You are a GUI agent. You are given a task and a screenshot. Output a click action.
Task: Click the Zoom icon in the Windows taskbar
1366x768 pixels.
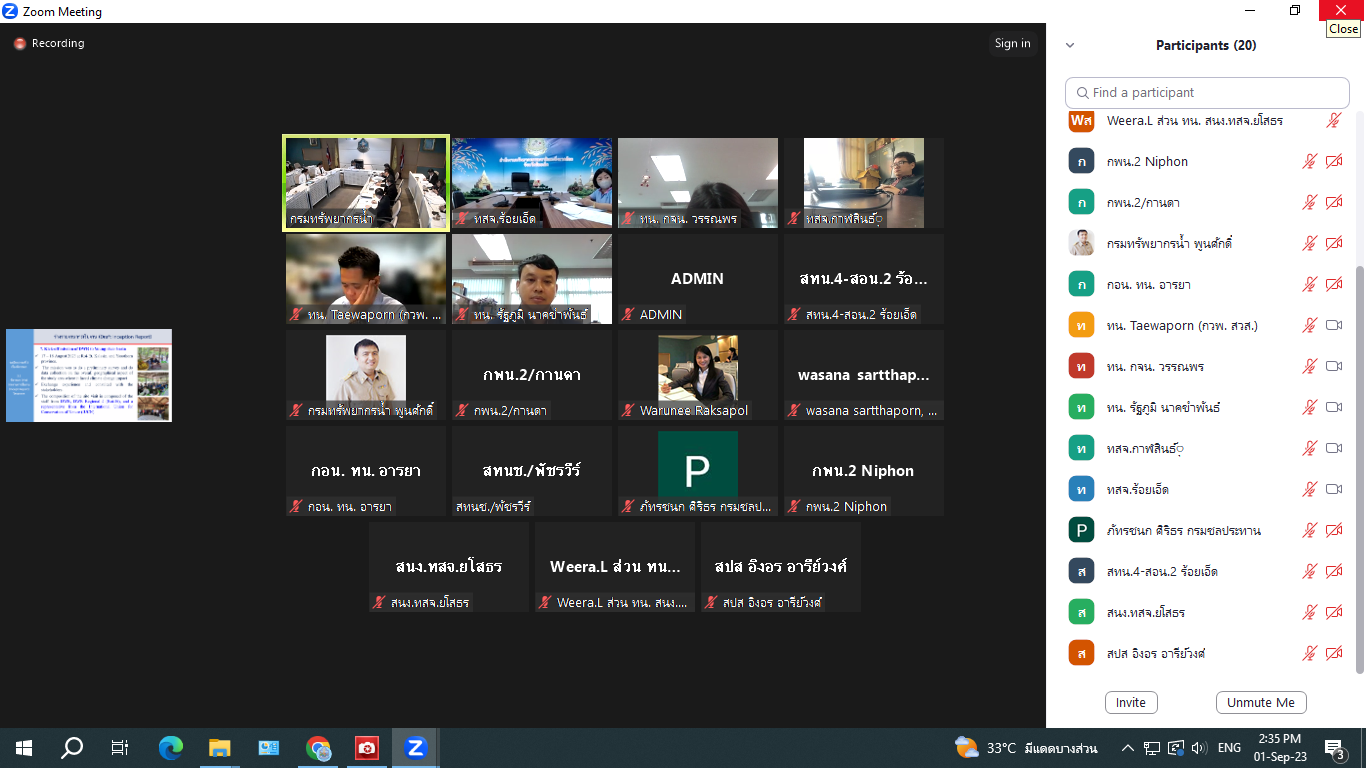(415, 748)
